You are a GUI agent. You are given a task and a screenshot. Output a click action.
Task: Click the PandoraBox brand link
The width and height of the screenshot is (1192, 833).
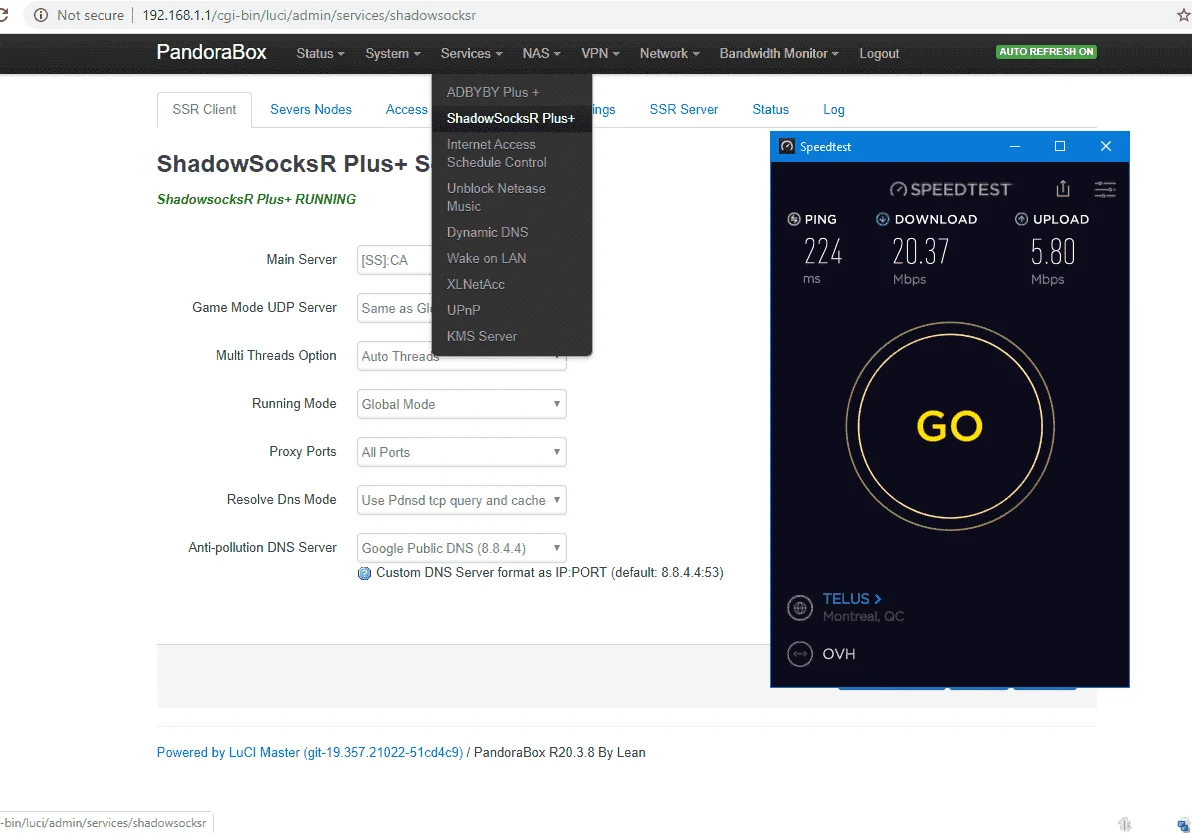[x=211, y=52]
